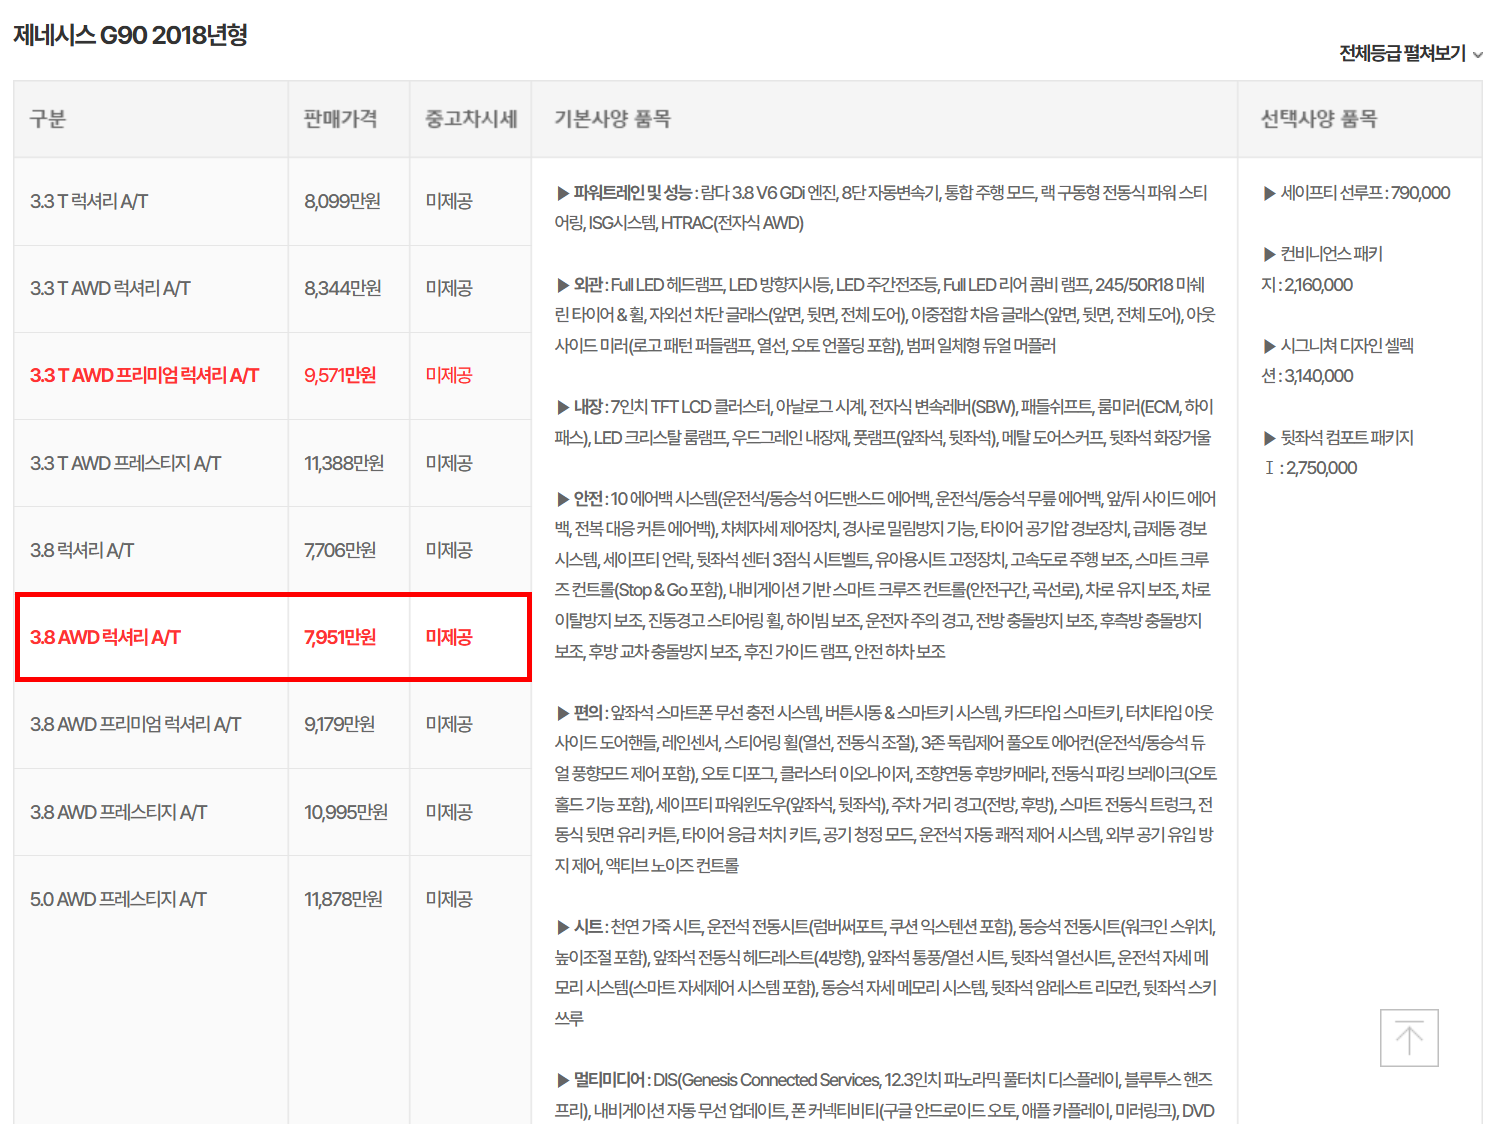1493x1124 pixels.
Task: Click 미제공 in the 3.3 T 럭셔리 row
Action: pos(449,202)
